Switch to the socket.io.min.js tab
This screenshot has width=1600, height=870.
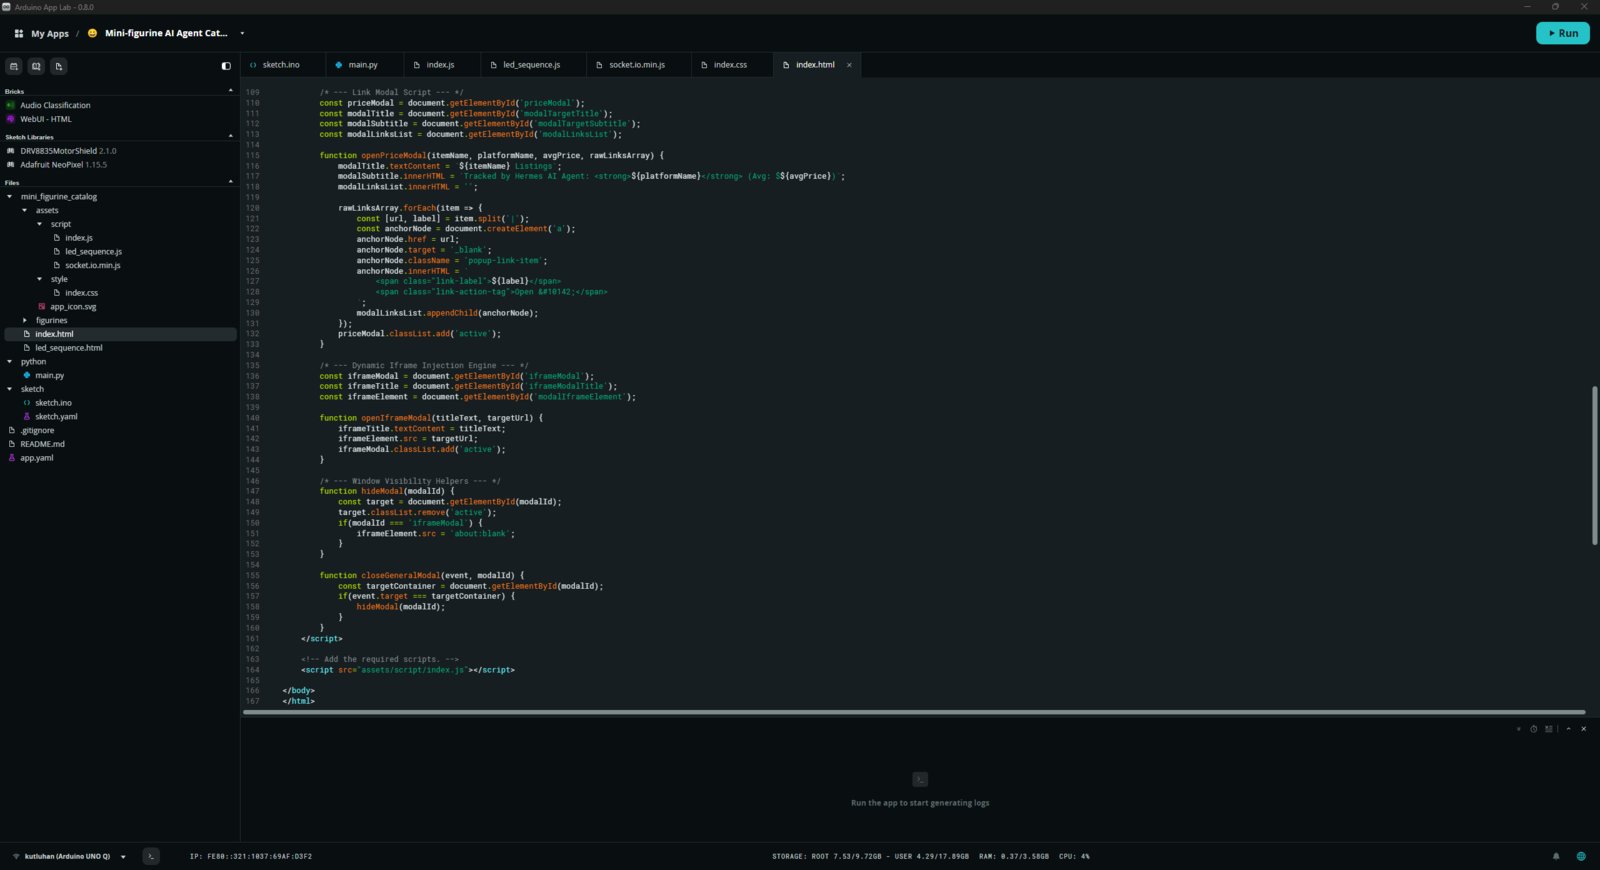click(x=637, y=65)
